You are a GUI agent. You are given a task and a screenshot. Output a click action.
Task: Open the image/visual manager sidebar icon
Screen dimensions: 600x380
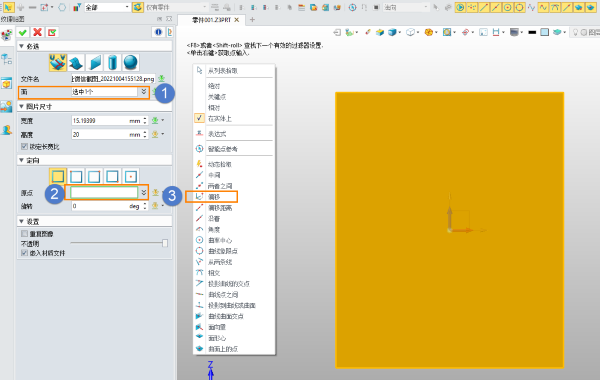[x=7, y=107]
